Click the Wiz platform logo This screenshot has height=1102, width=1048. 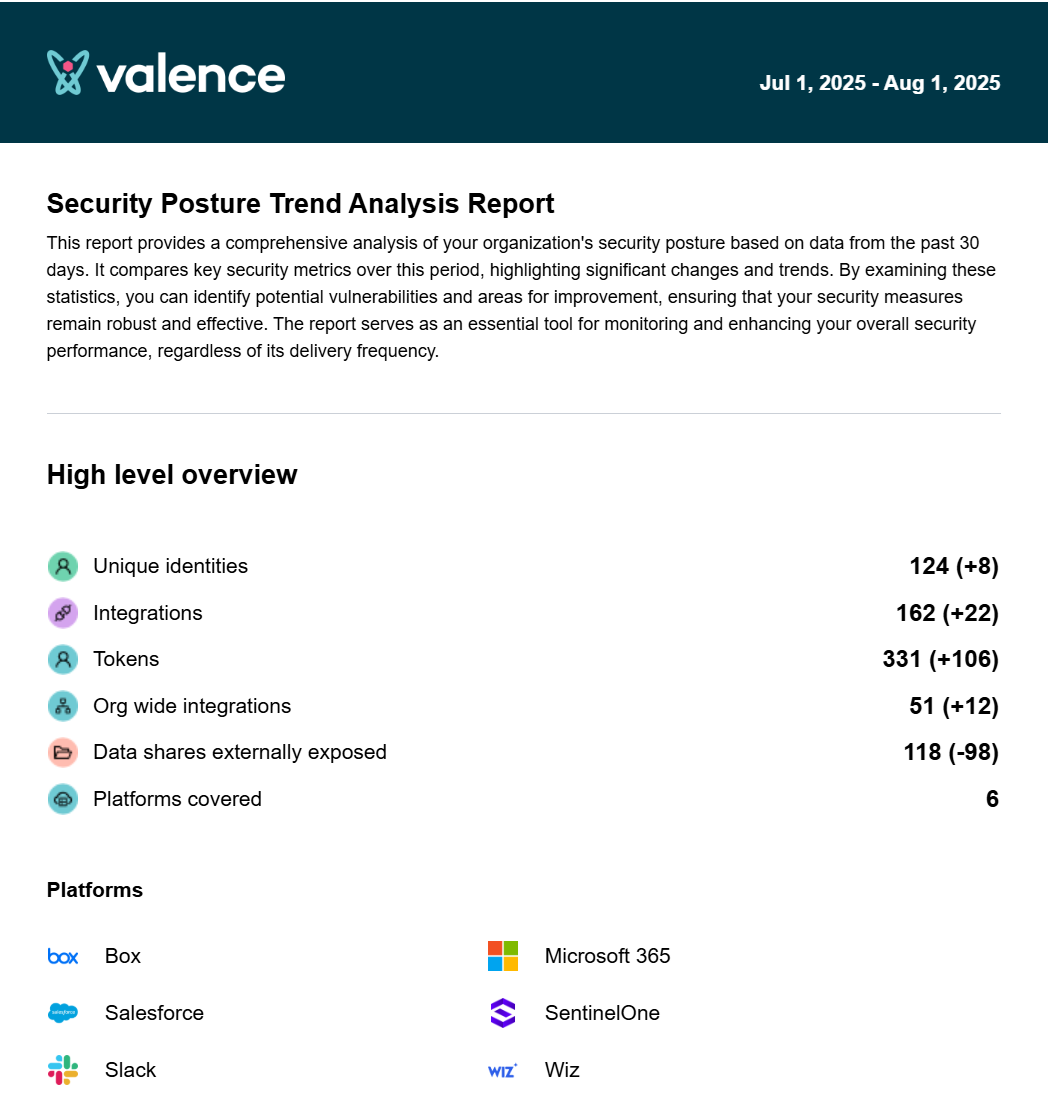pos(502,1070)
